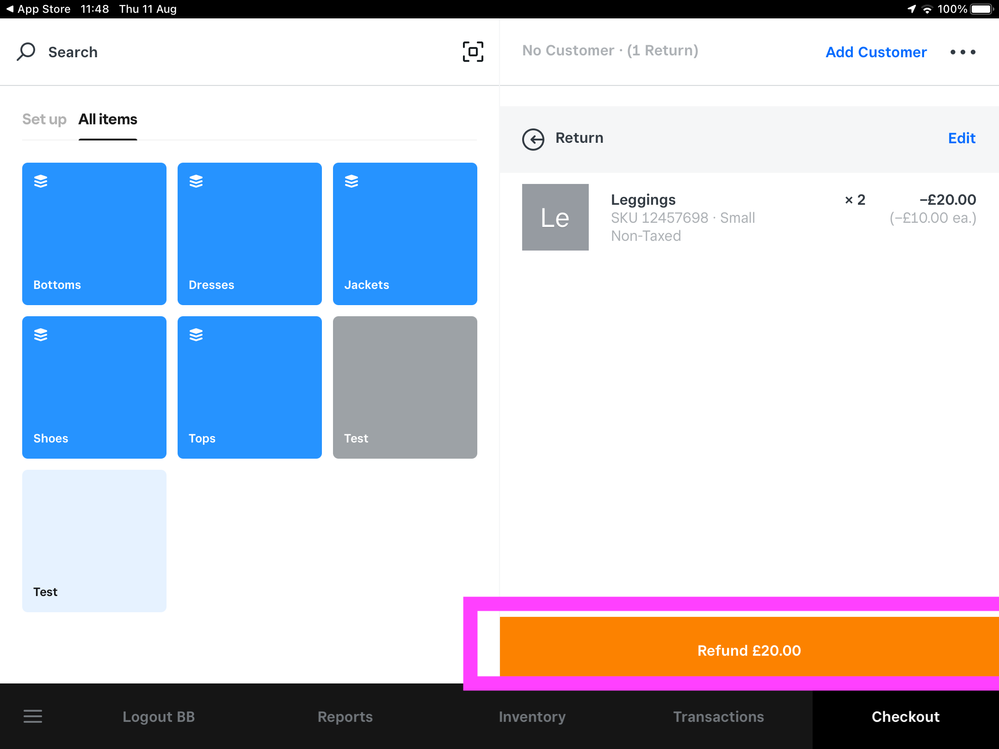Open the Bottoms category tile
Screen dimensions: 999x749
[x=94, y=233]
